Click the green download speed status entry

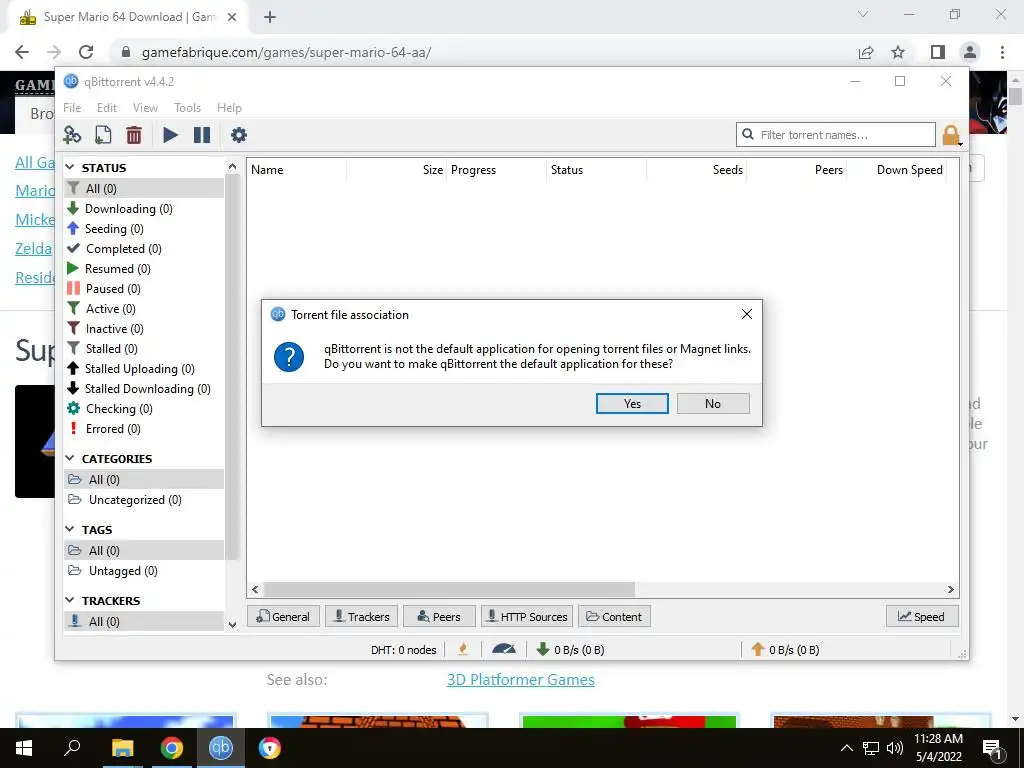570,649
